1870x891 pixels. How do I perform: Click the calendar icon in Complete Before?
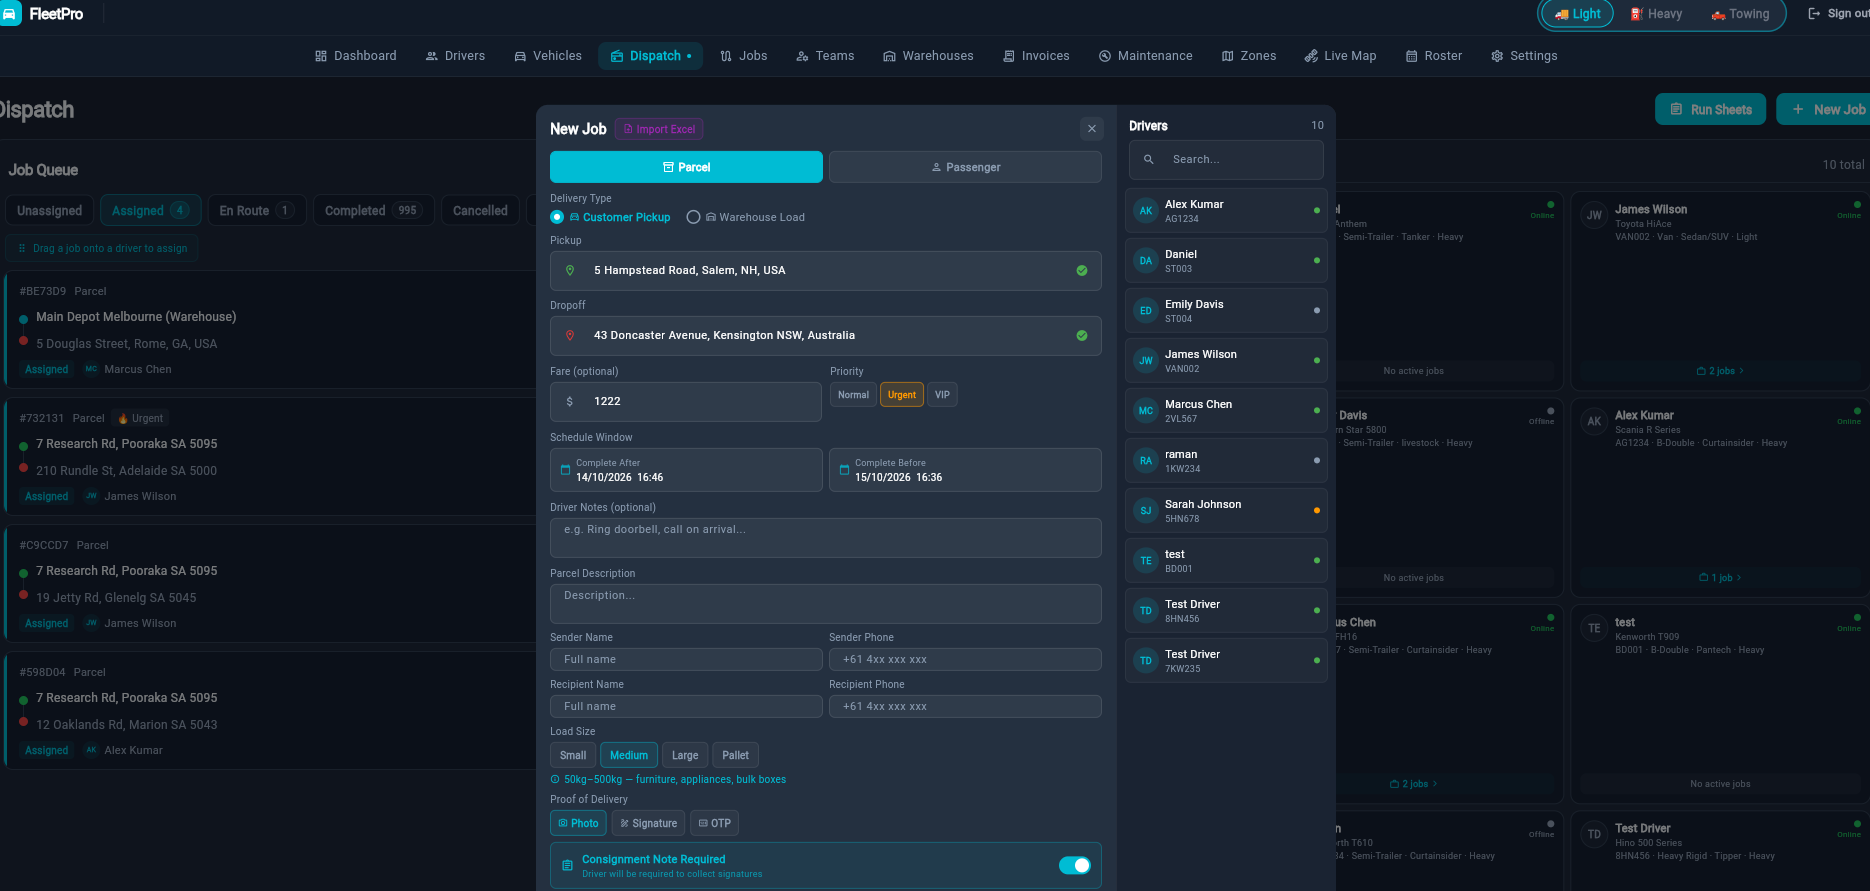(844, 470)
